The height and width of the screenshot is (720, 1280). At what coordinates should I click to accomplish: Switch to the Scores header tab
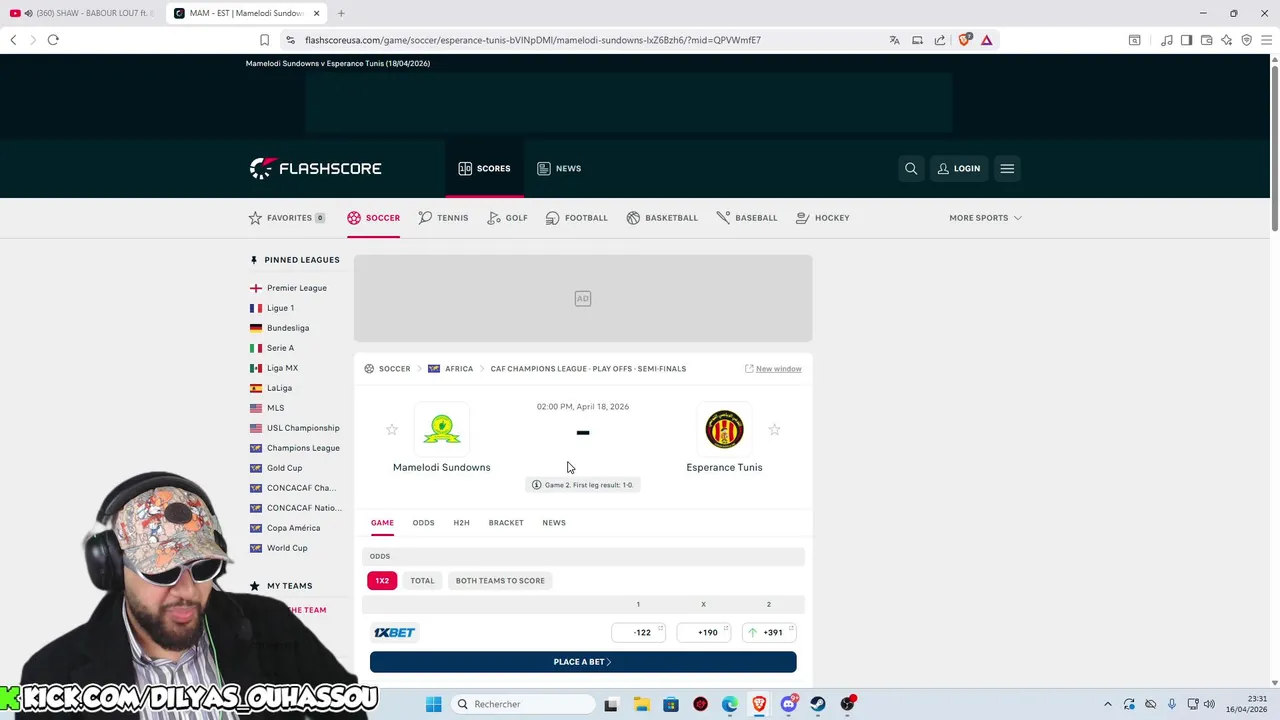[484, 168]
